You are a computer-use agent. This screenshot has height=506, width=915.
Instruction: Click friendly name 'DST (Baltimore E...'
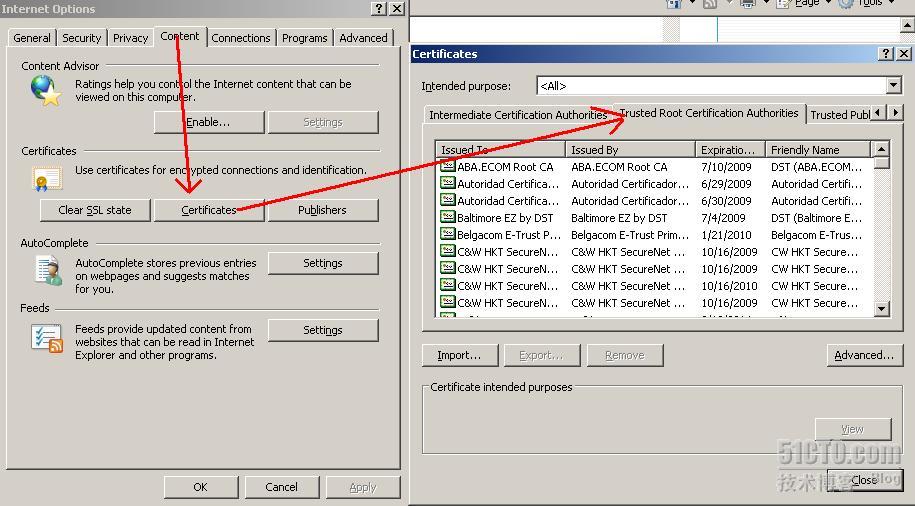click(x=816, y=218)
